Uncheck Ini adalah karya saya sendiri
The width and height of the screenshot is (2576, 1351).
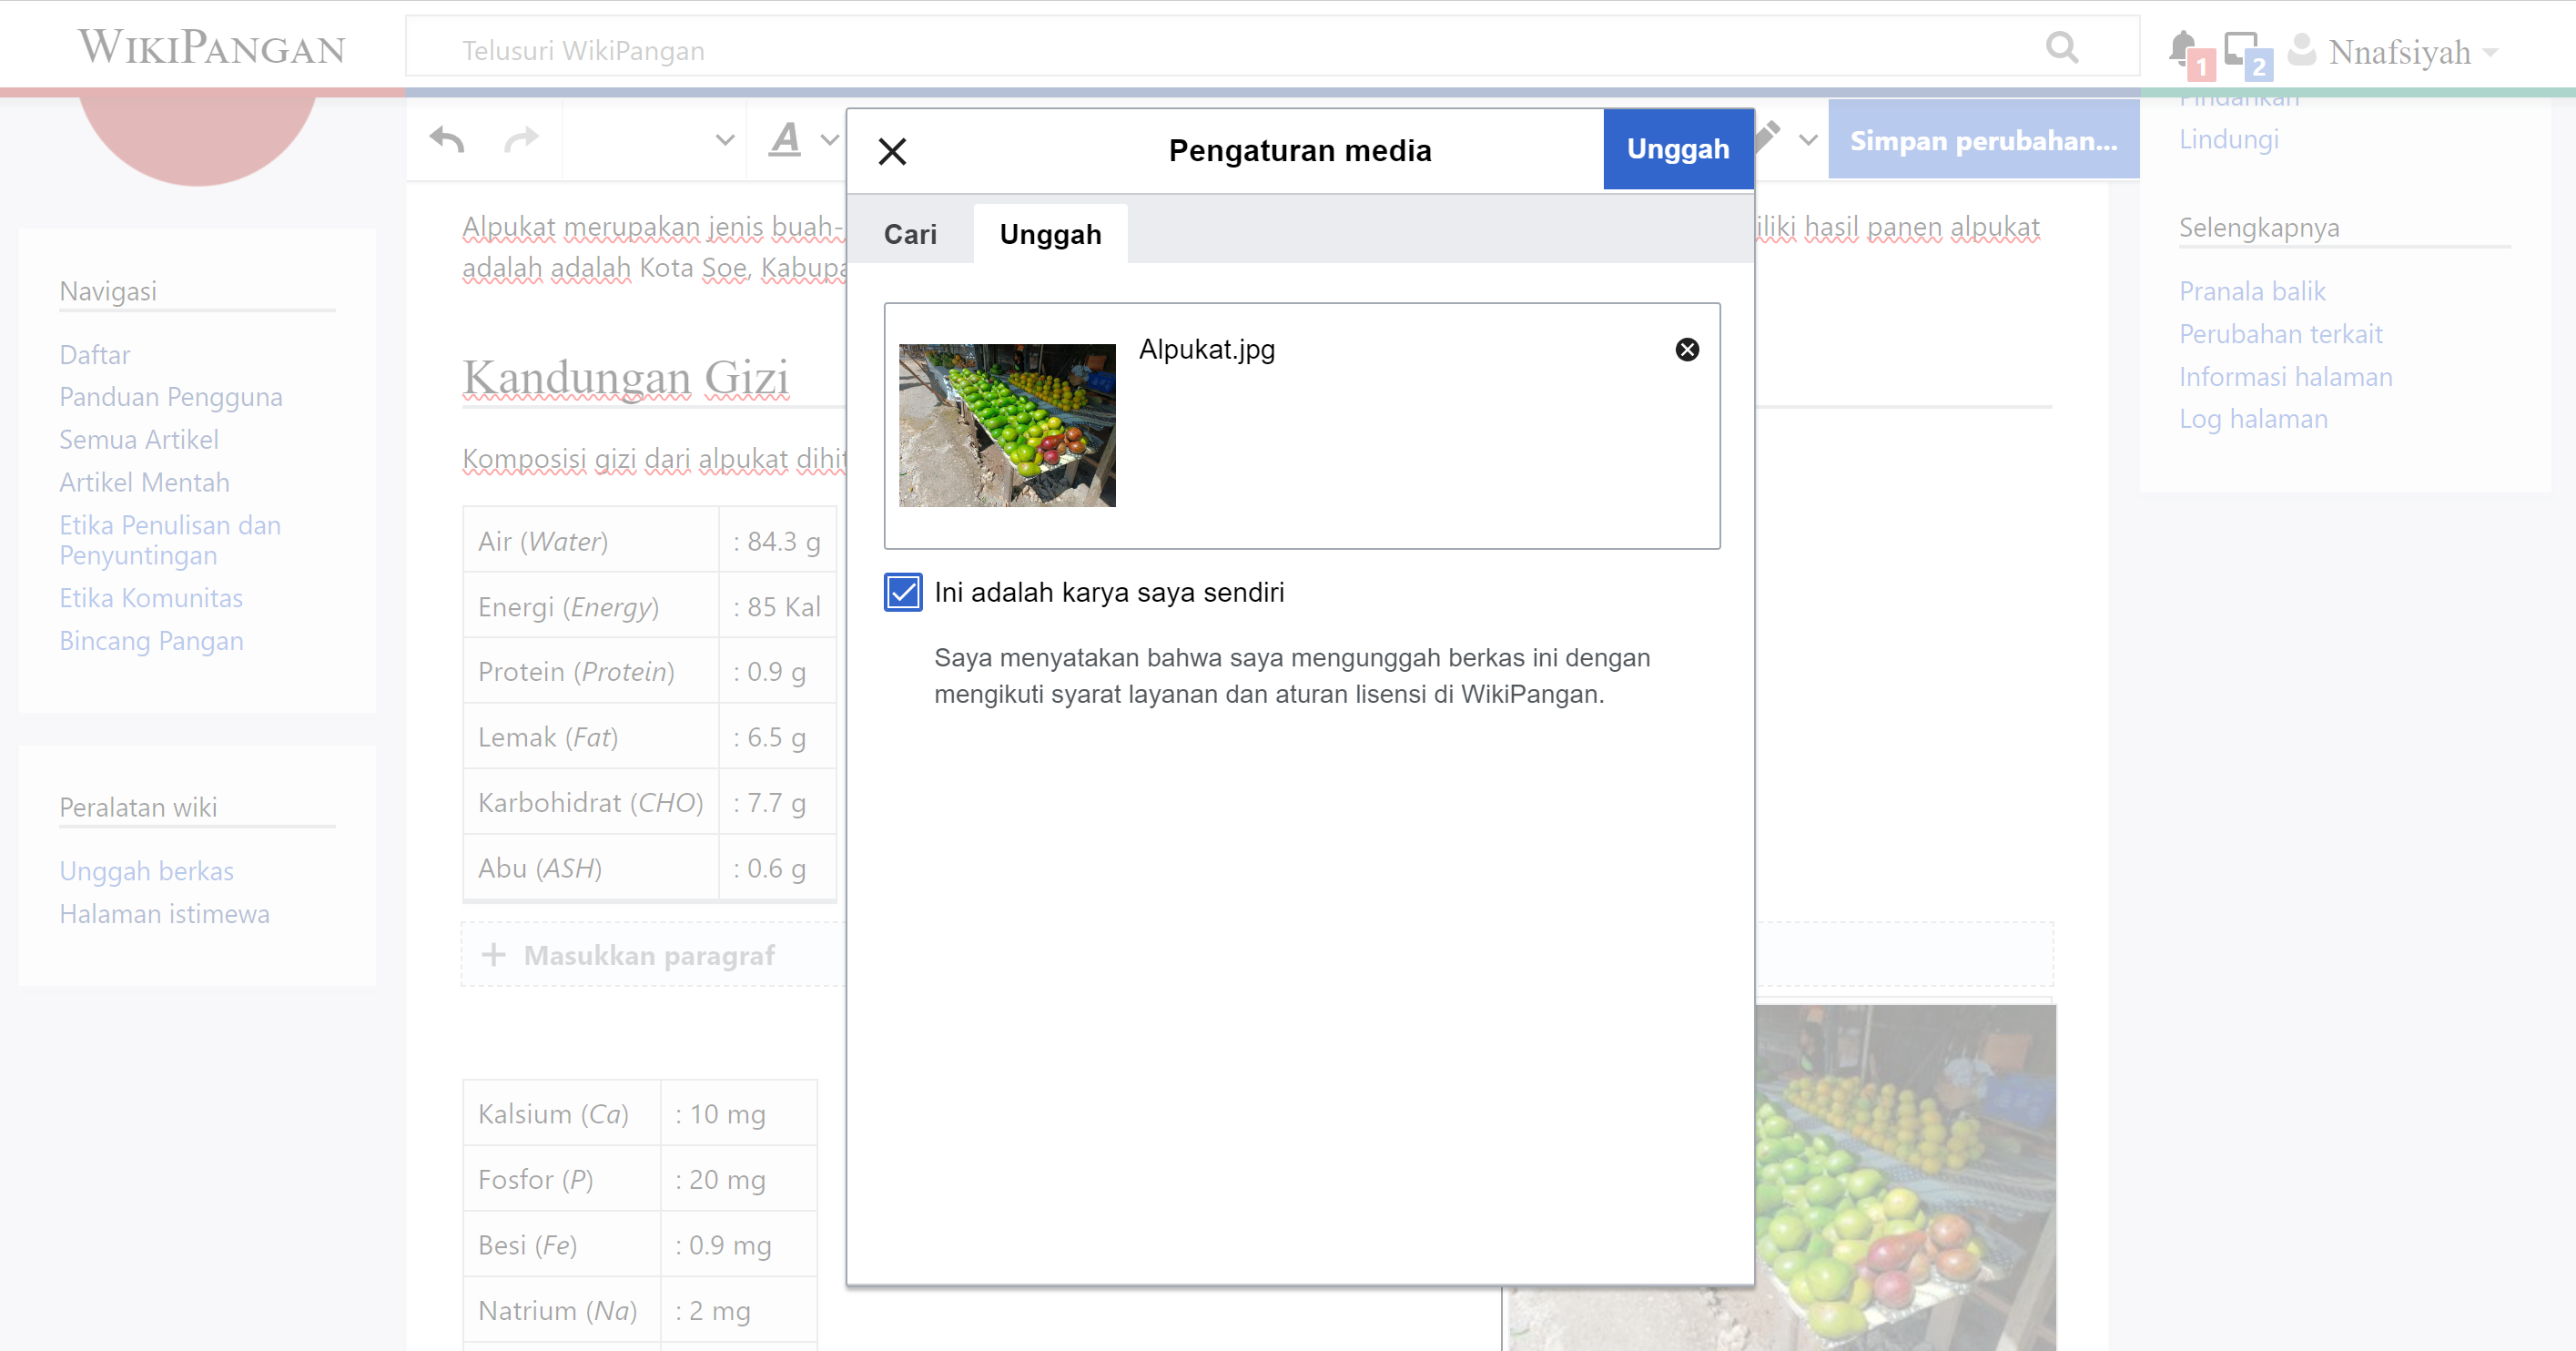pyautogui.click(x=903, y=592)
